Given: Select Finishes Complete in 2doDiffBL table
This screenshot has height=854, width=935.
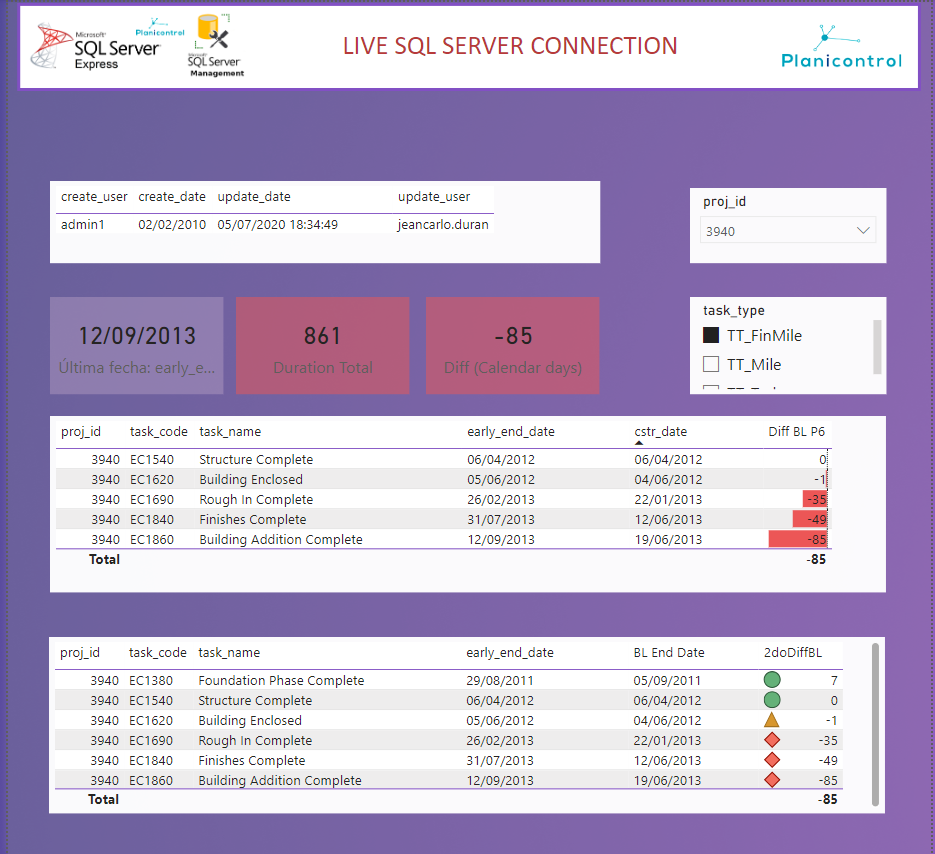Looking at the screenshot, I should click(x=252, y=760).
